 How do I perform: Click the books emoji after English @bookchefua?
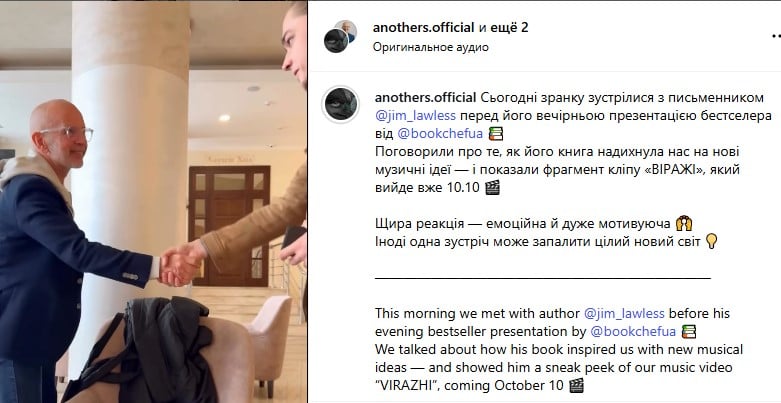coord(688,332)
